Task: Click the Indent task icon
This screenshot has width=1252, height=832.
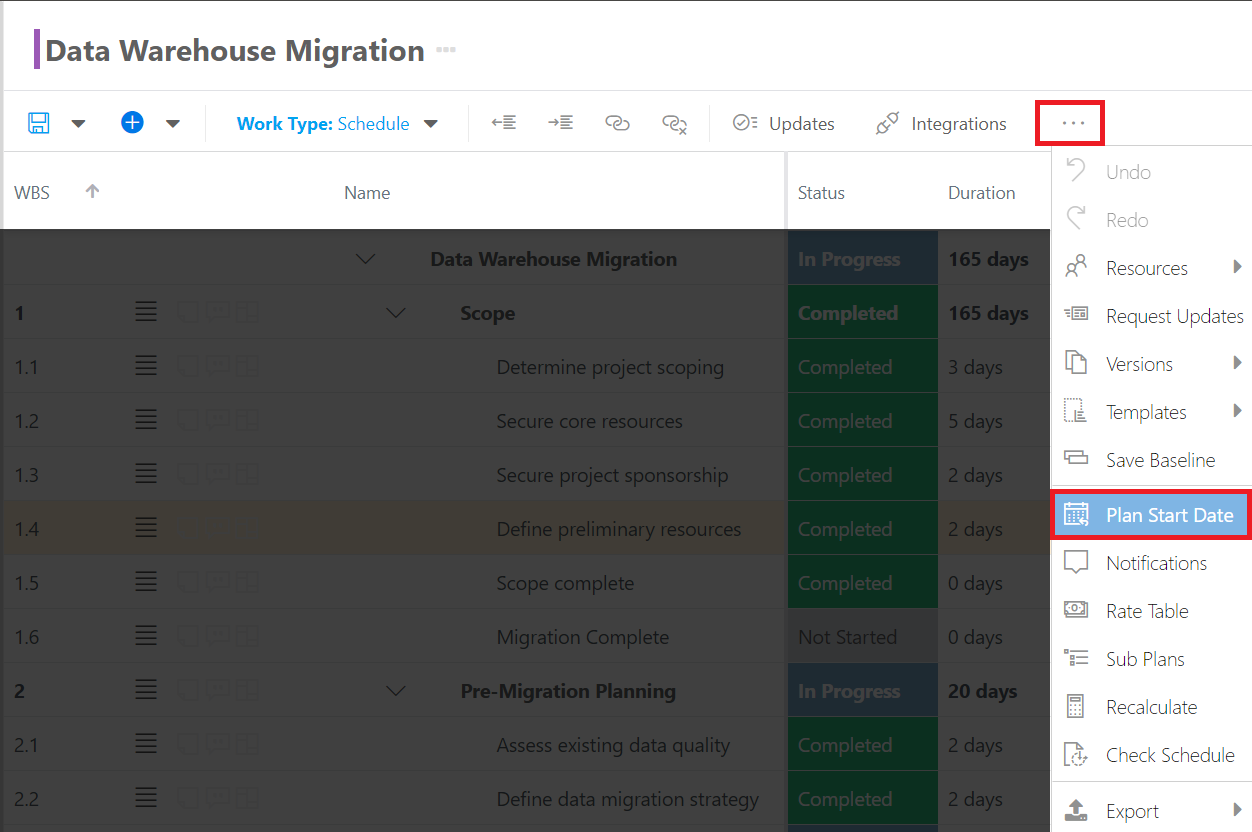Action: (x=560, y=123)
